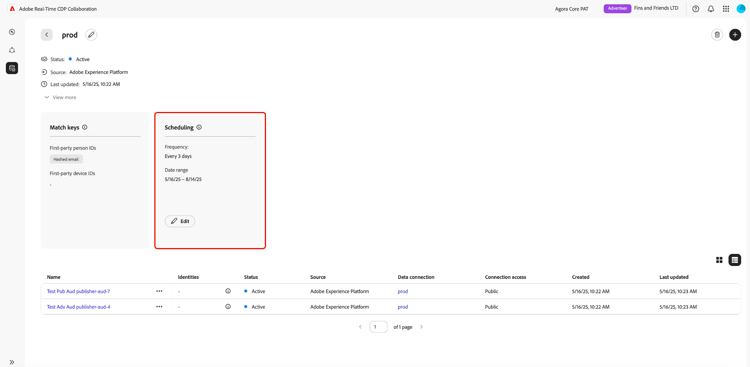Go back using the arrow beside prod
This screenshot has height=367, width=750.
point(46,35)
